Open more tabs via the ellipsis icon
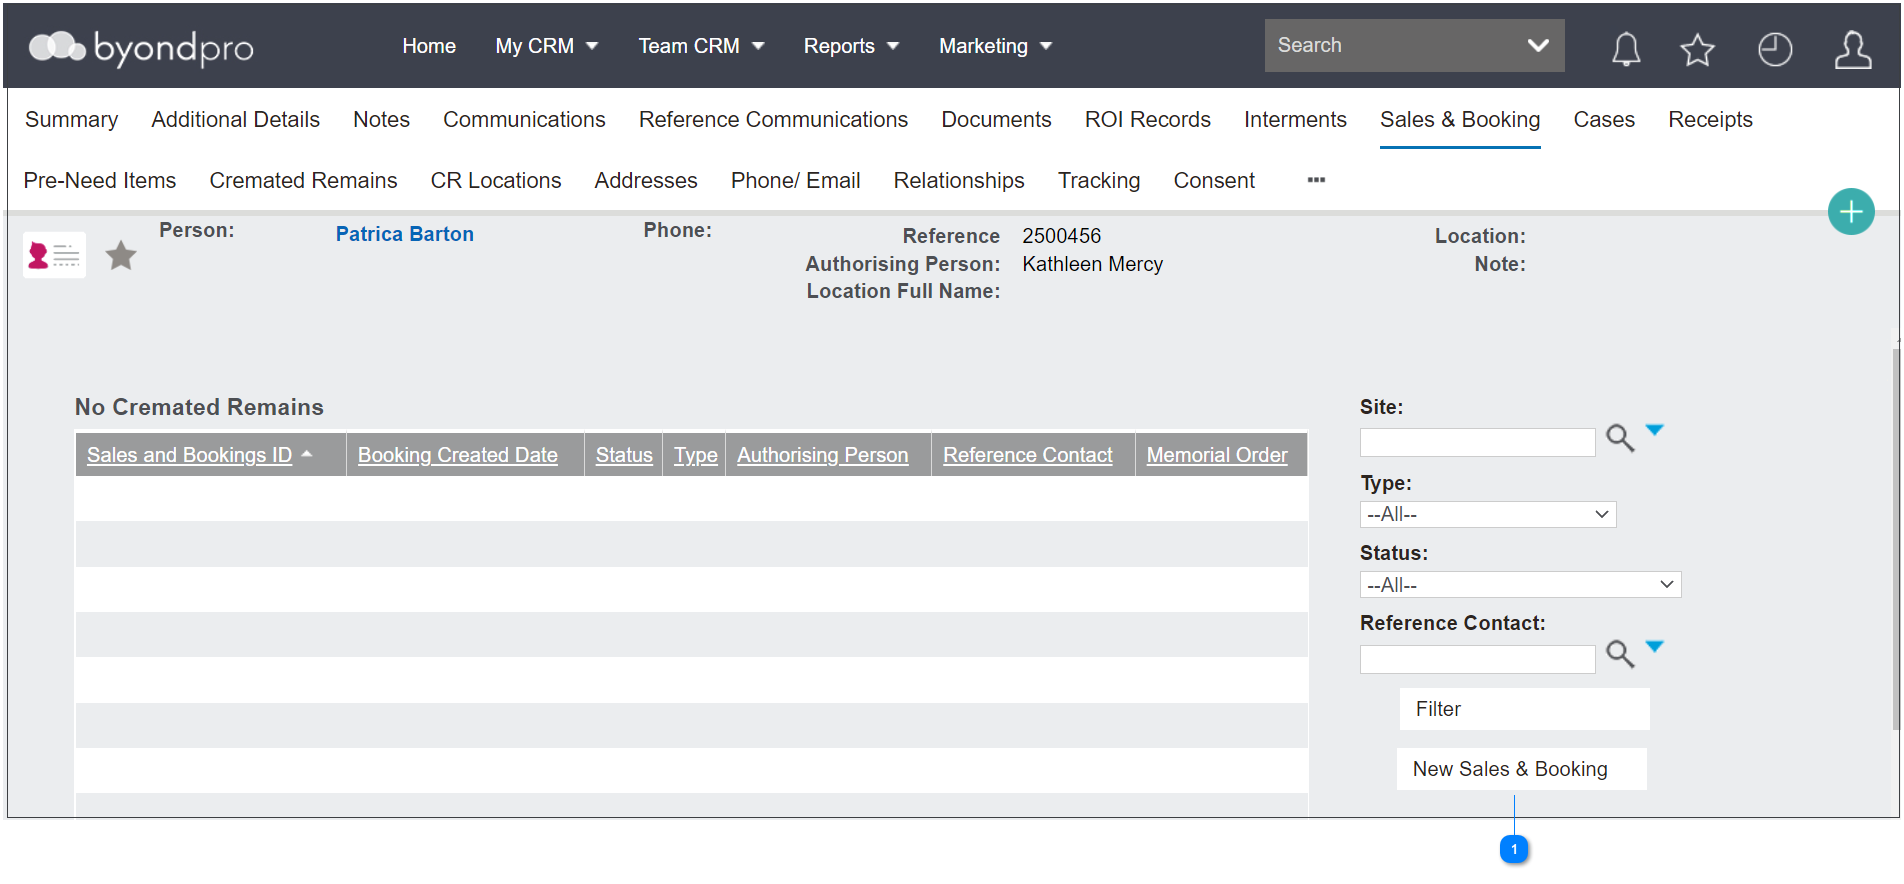Viewport: 1904px width, 884px height. (1316, 180)
